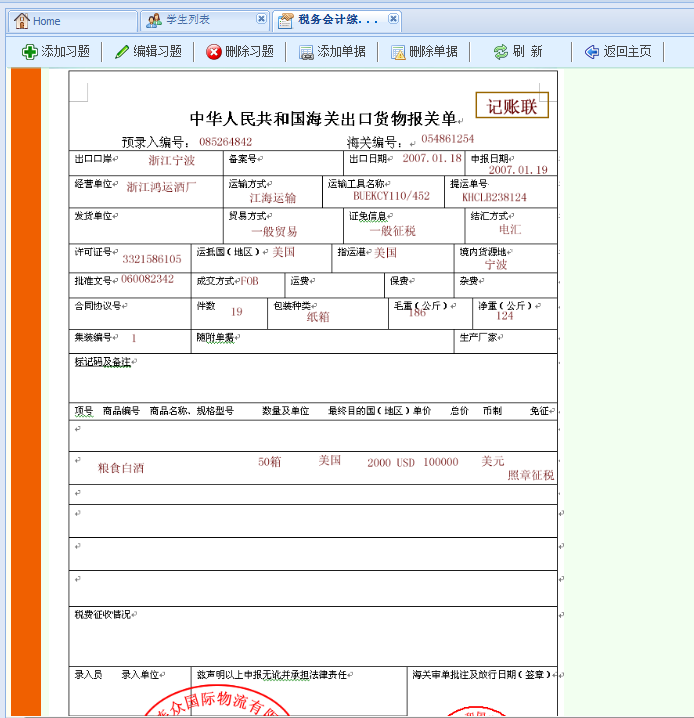Click the declaration date 2007.01.19

coord(518,170)
